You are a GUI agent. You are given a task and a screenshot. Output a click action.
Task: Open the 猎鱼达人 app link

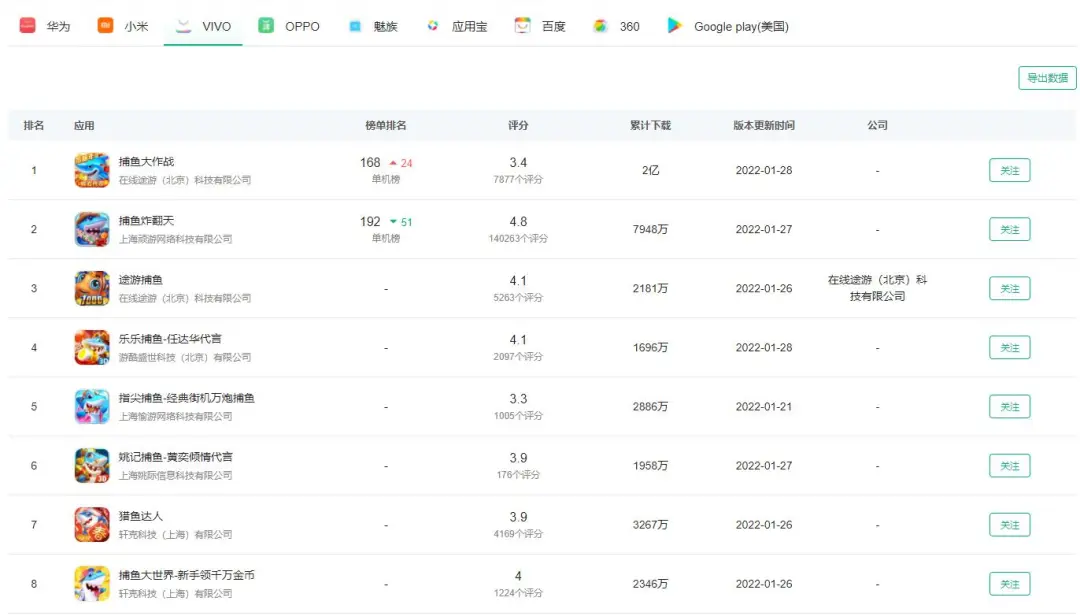[141, 515]
